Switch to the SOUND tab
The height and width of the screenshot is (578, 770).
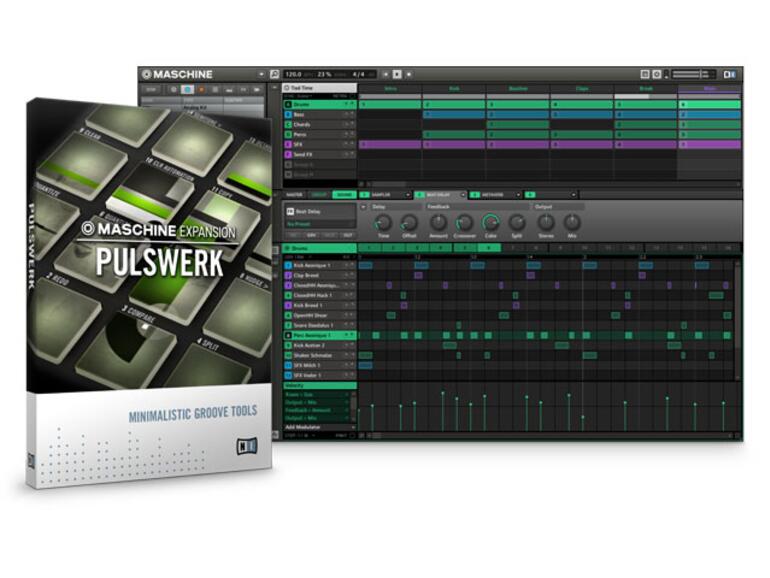(344, 195)
